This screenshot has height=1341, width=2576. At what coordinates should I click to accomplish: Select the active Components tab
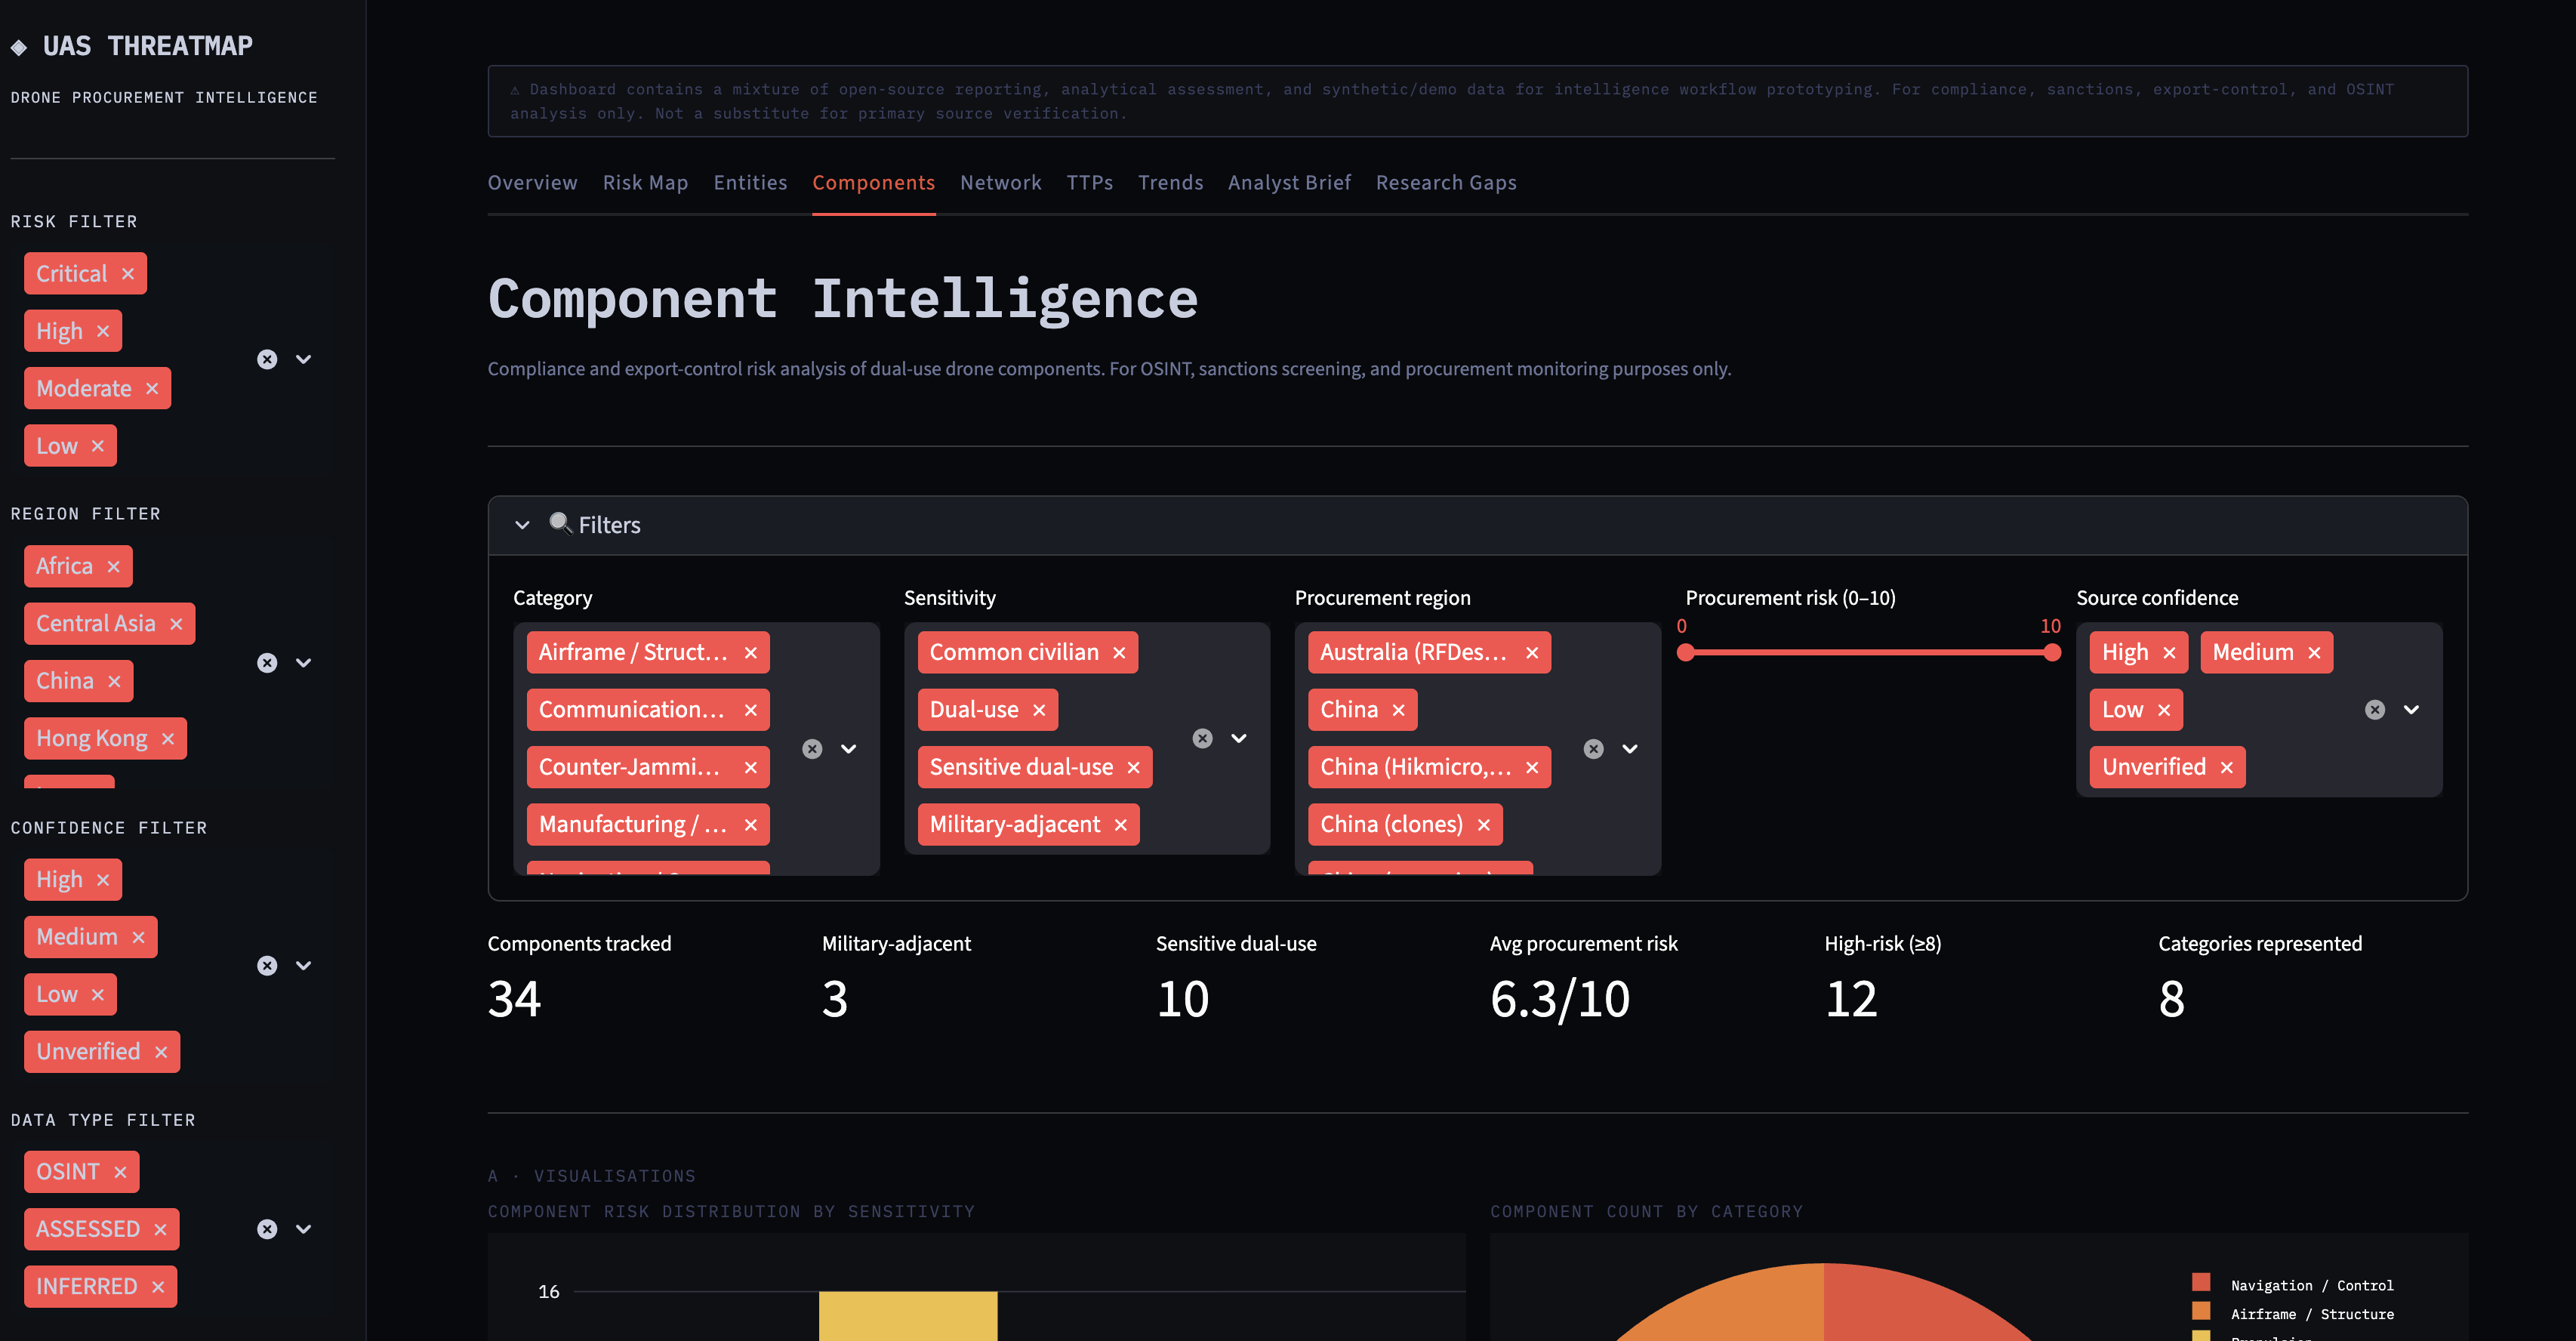pos(874,183)
